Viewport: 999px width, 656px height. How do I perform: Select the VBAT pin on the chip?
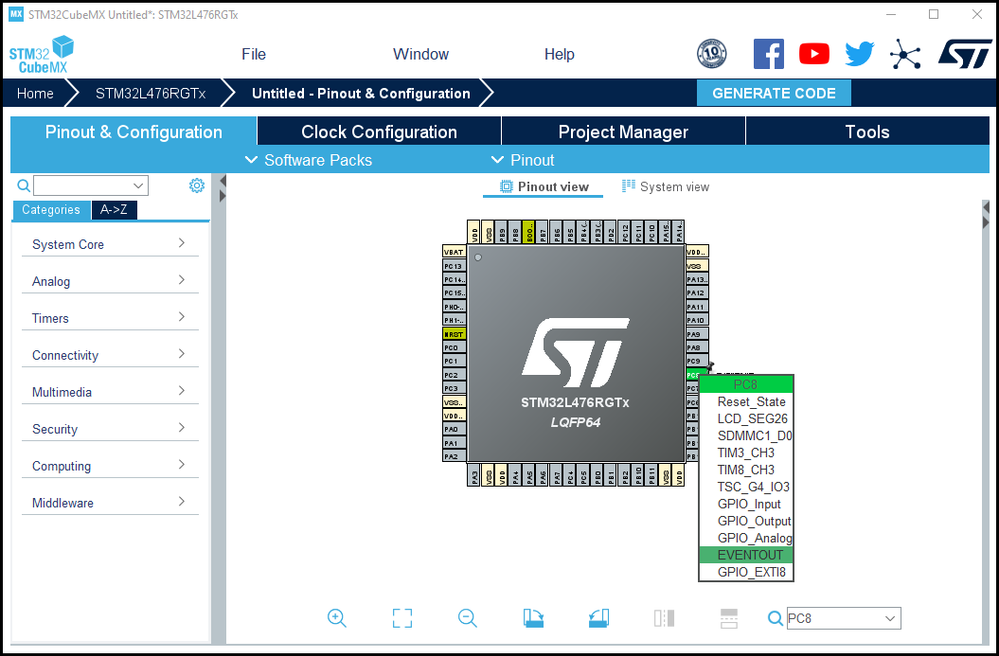tap(454, 252)
